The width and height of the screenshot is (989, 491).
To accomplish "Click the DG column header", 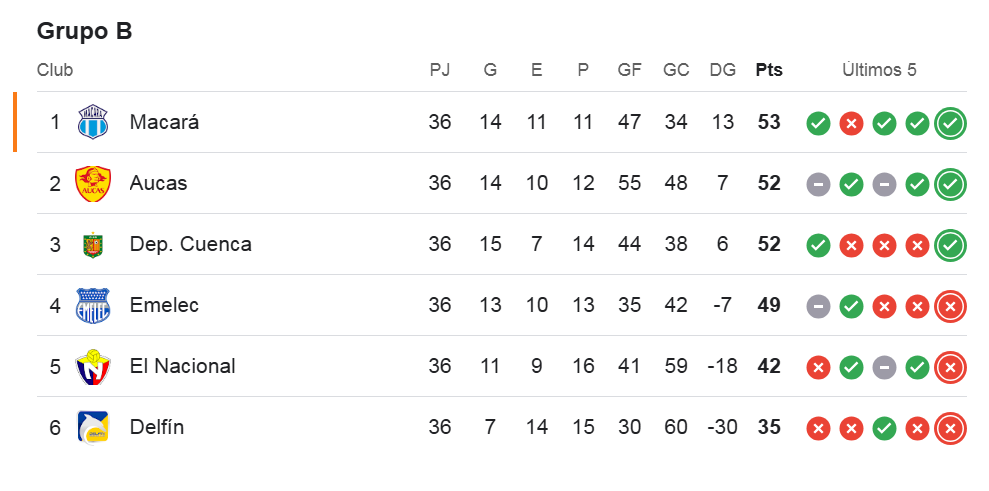I will pyautogui.click(x=722, y=70).
